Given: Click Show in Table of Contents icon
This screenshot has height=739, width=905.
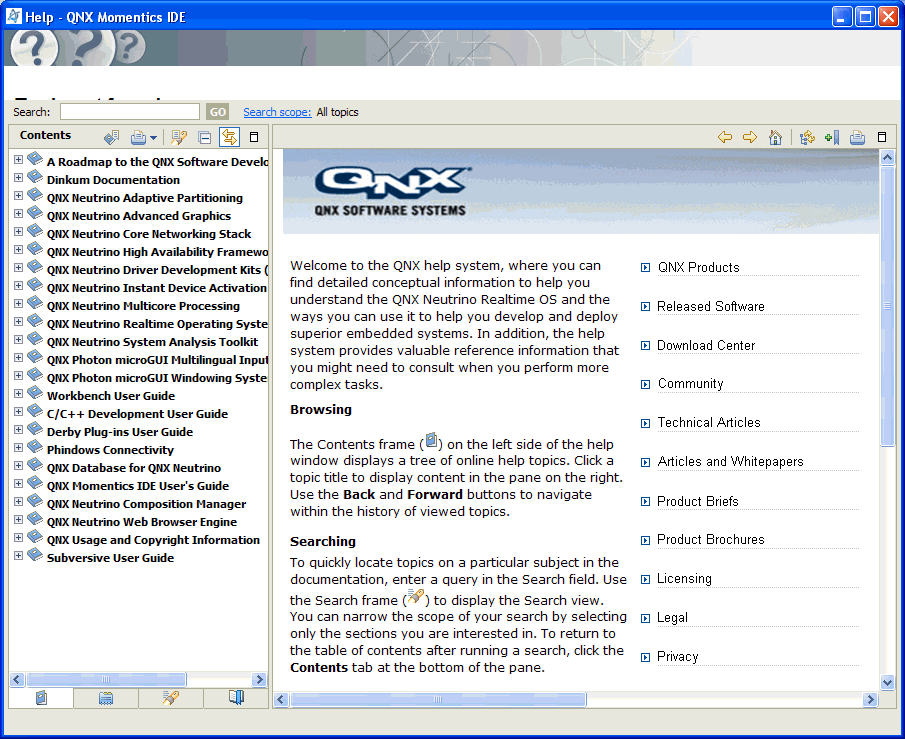Looking at the screenshot, I should 807,137.
